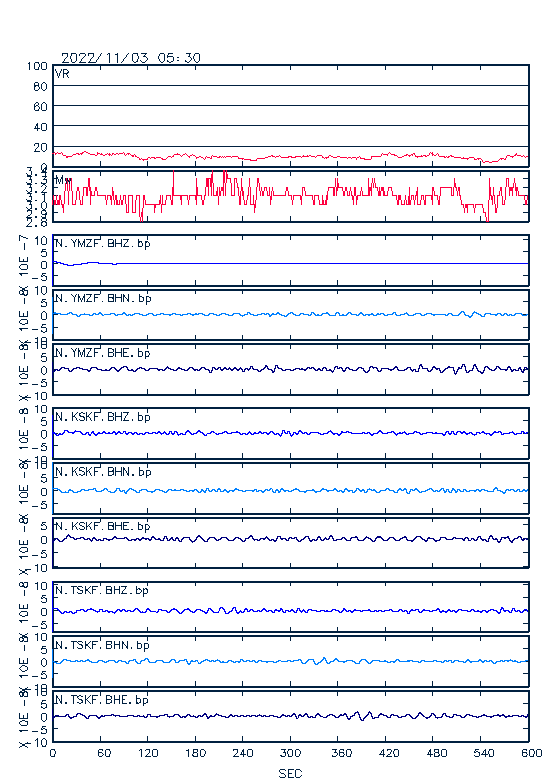Viewport: 554px width, 781px height.
Task: Click the 600 second axis tick label
Action: click(x=532, y=753)
